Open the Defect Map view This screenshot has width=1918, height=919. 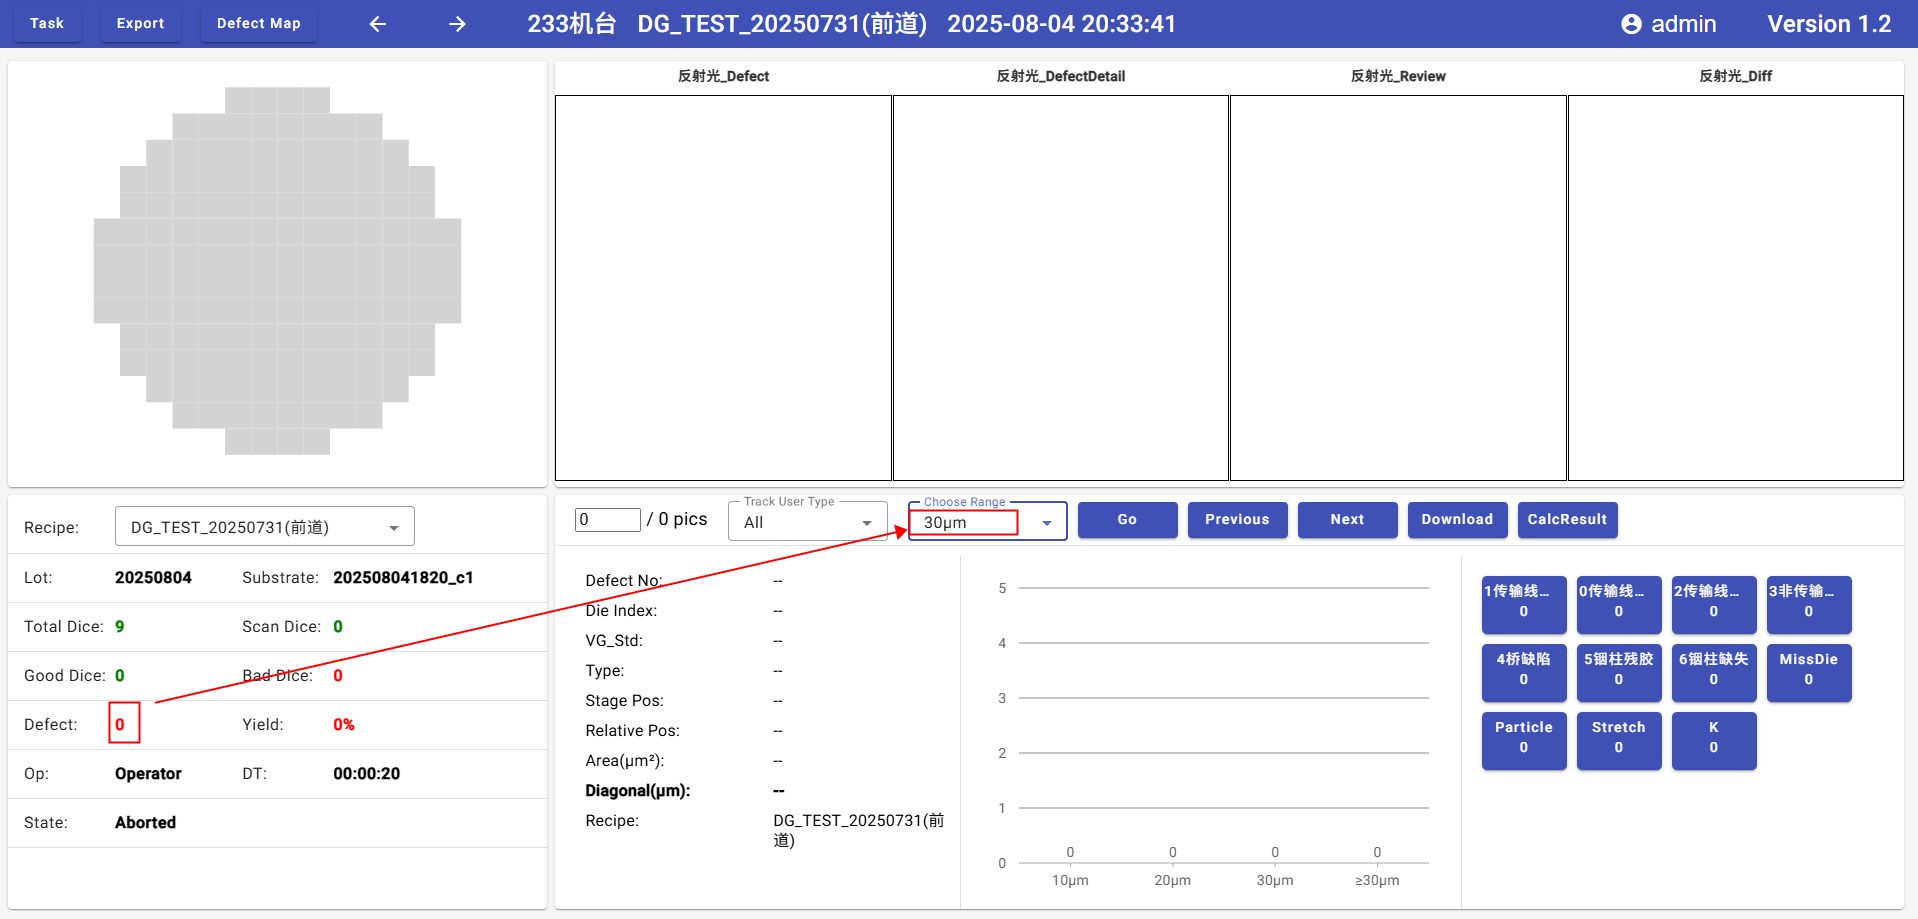(x=258, y=23)
